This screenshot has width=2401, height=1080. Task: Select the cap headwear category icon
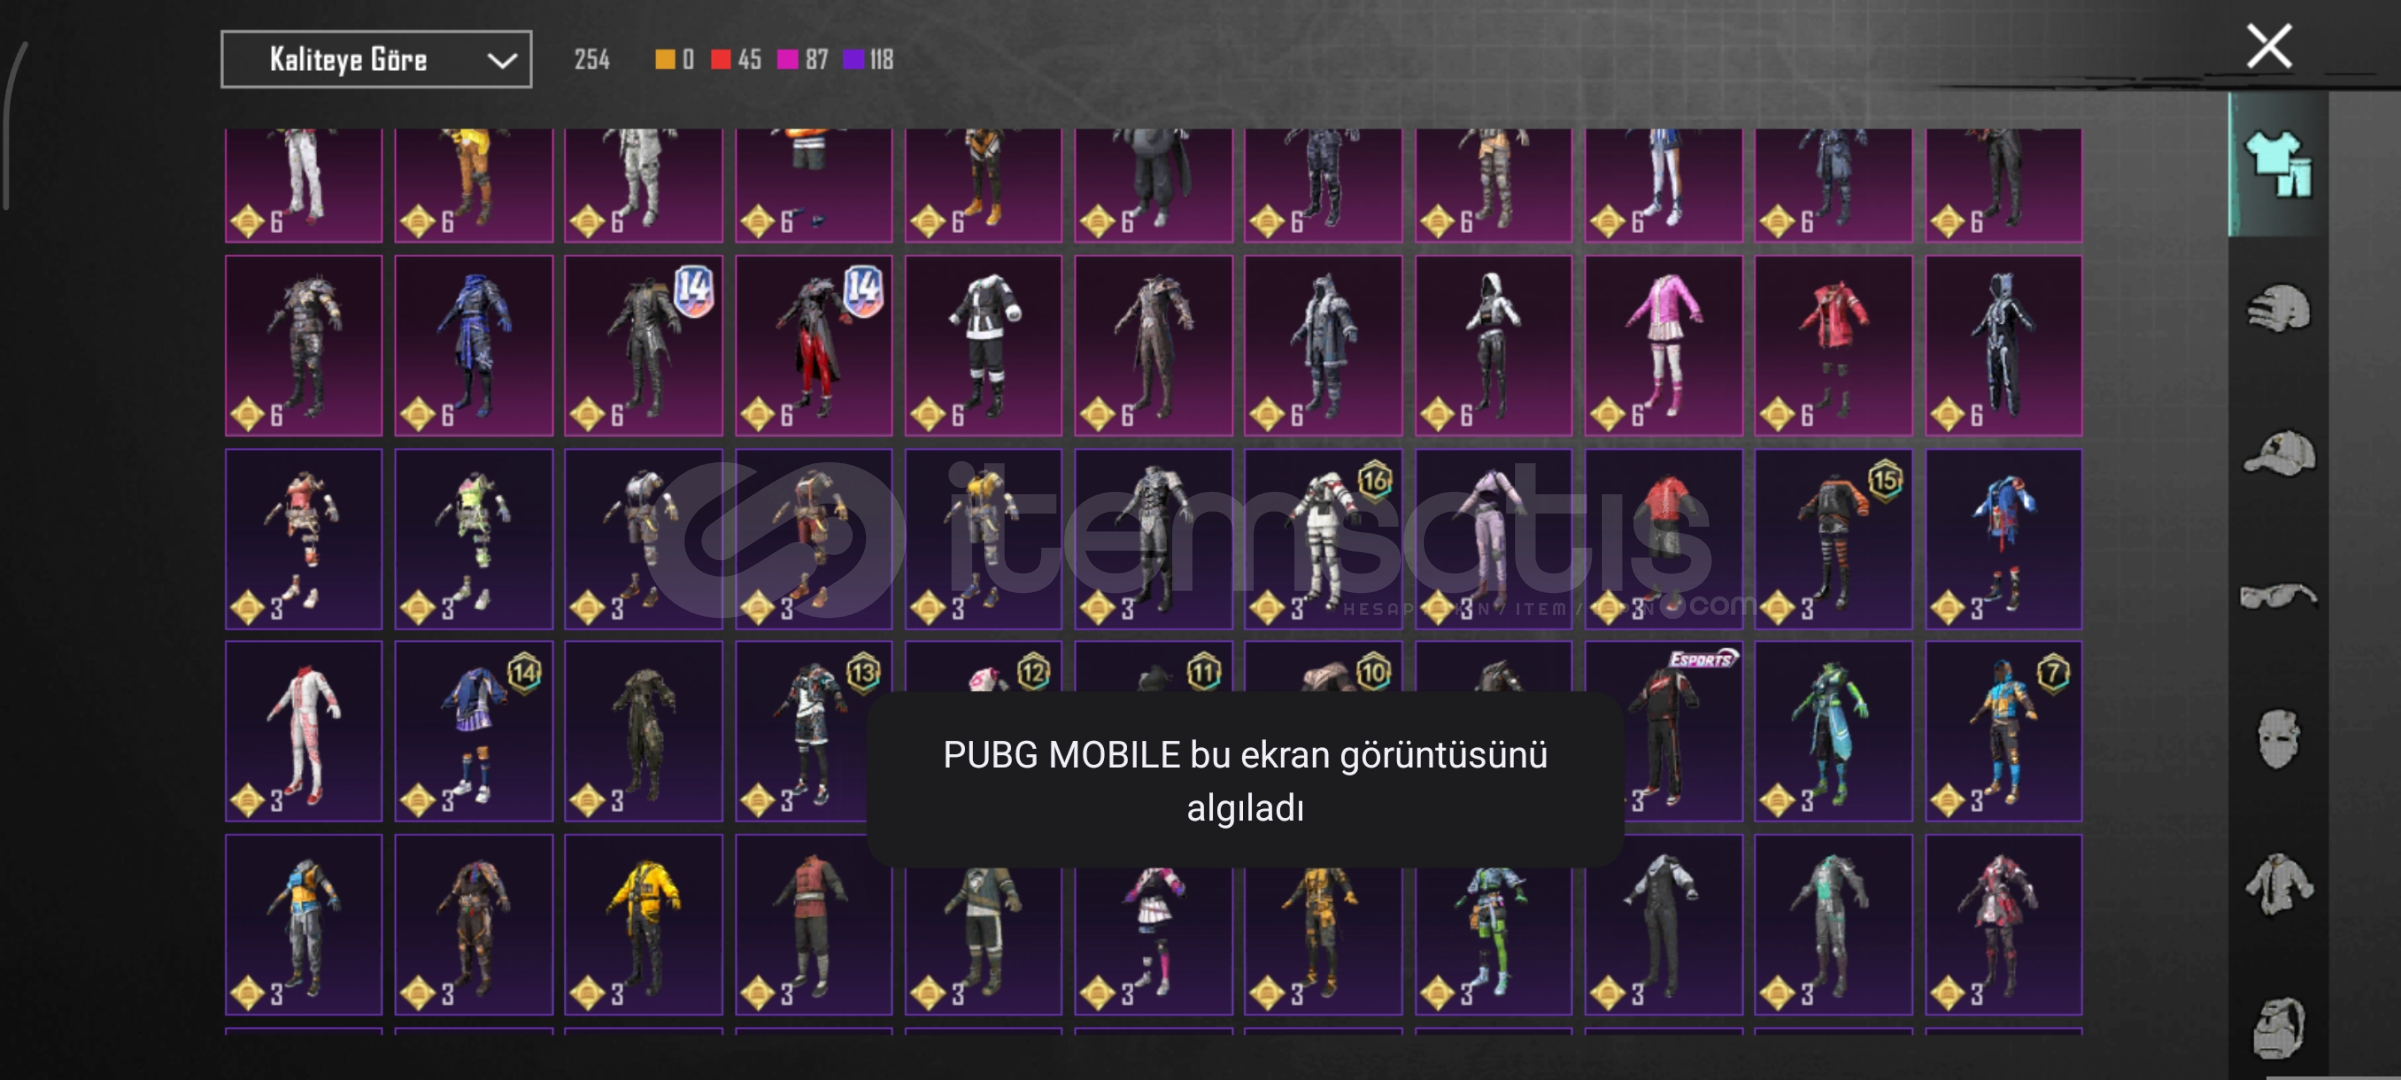2278,452
